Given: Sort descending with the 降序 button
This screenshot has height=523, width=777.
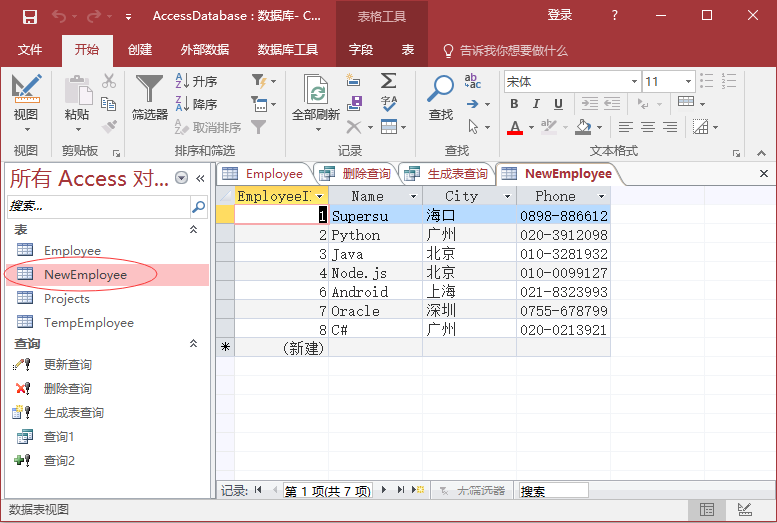Looking at the screenshot, I should 196,104.
